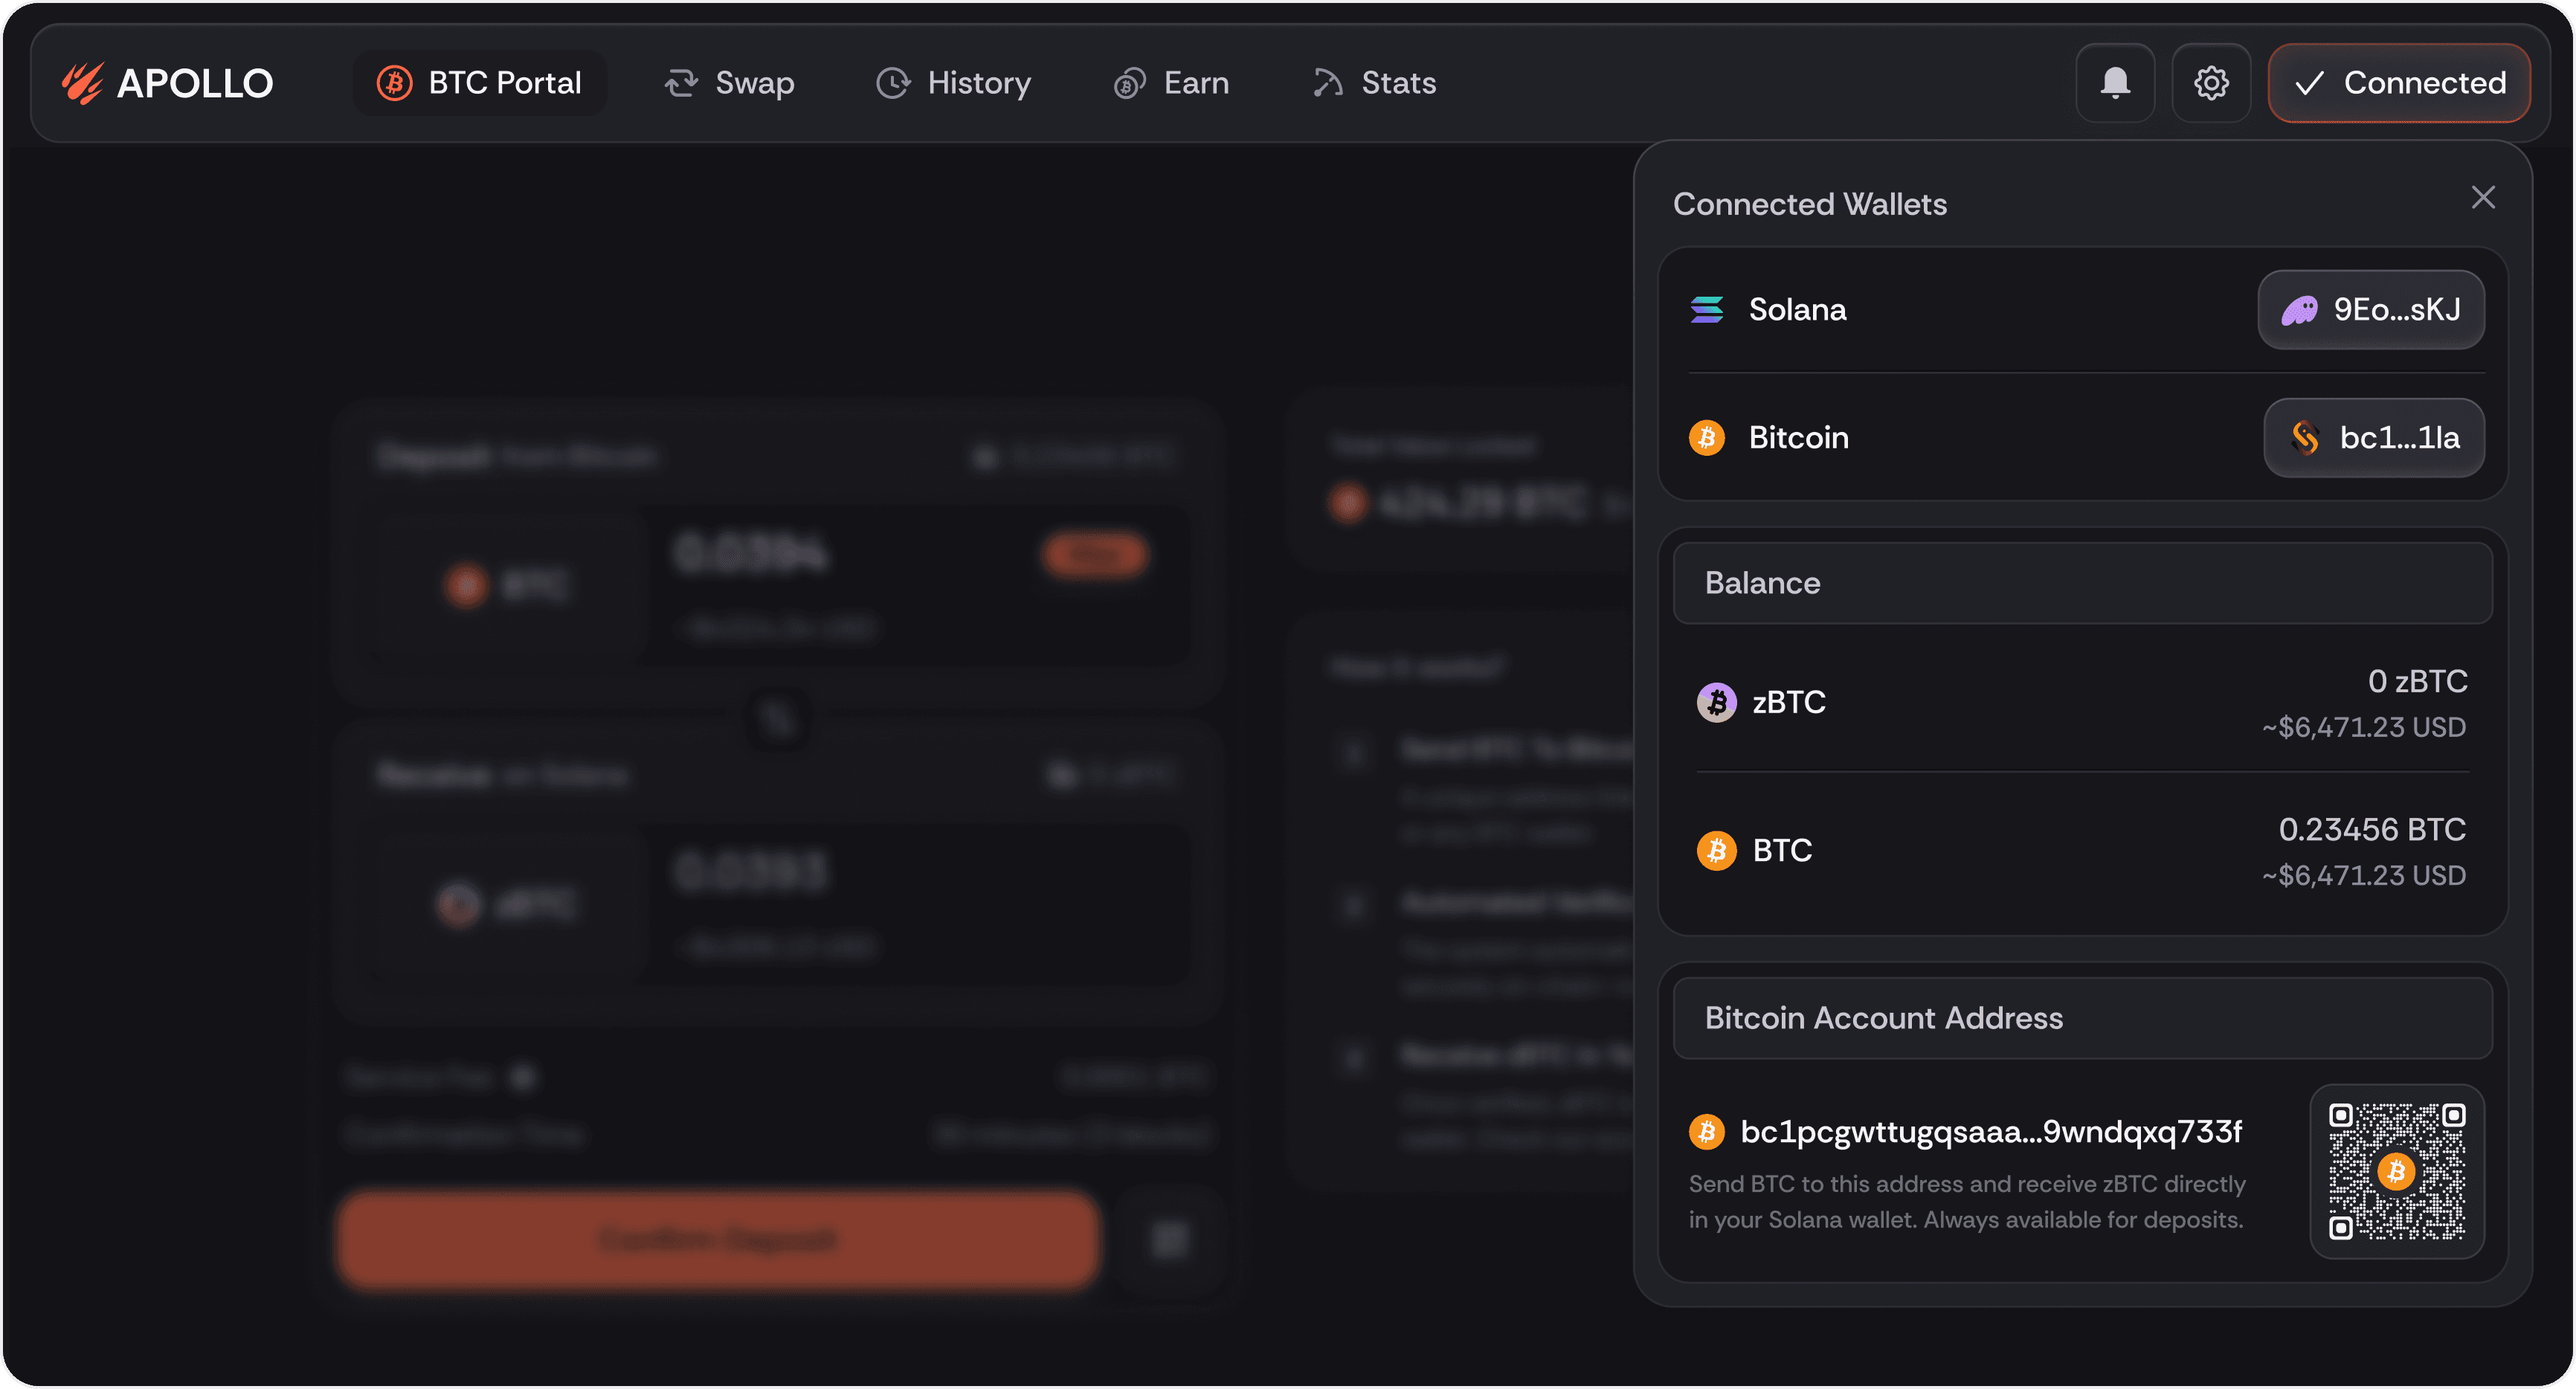Click the orange Bitcoin network icon

(x=1706, y=438)
